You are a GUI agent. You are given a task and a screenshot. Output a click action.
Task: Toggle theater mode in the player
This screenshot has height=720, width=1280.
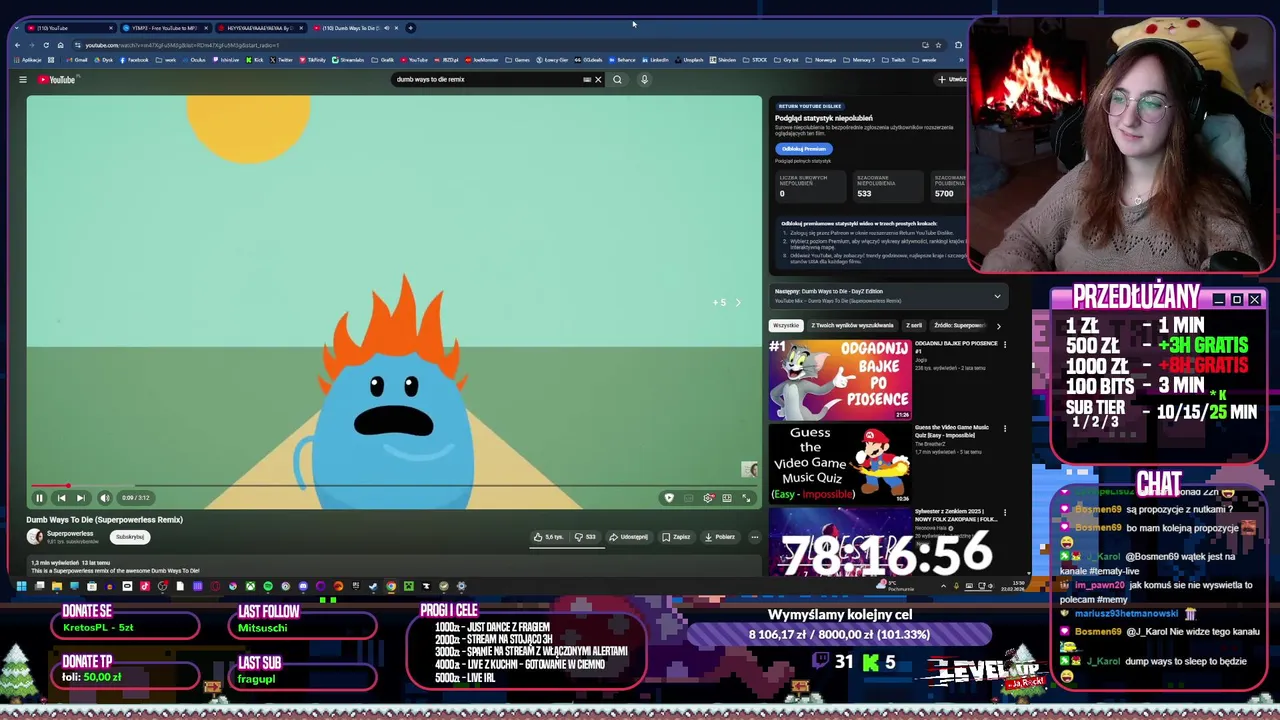727,498
